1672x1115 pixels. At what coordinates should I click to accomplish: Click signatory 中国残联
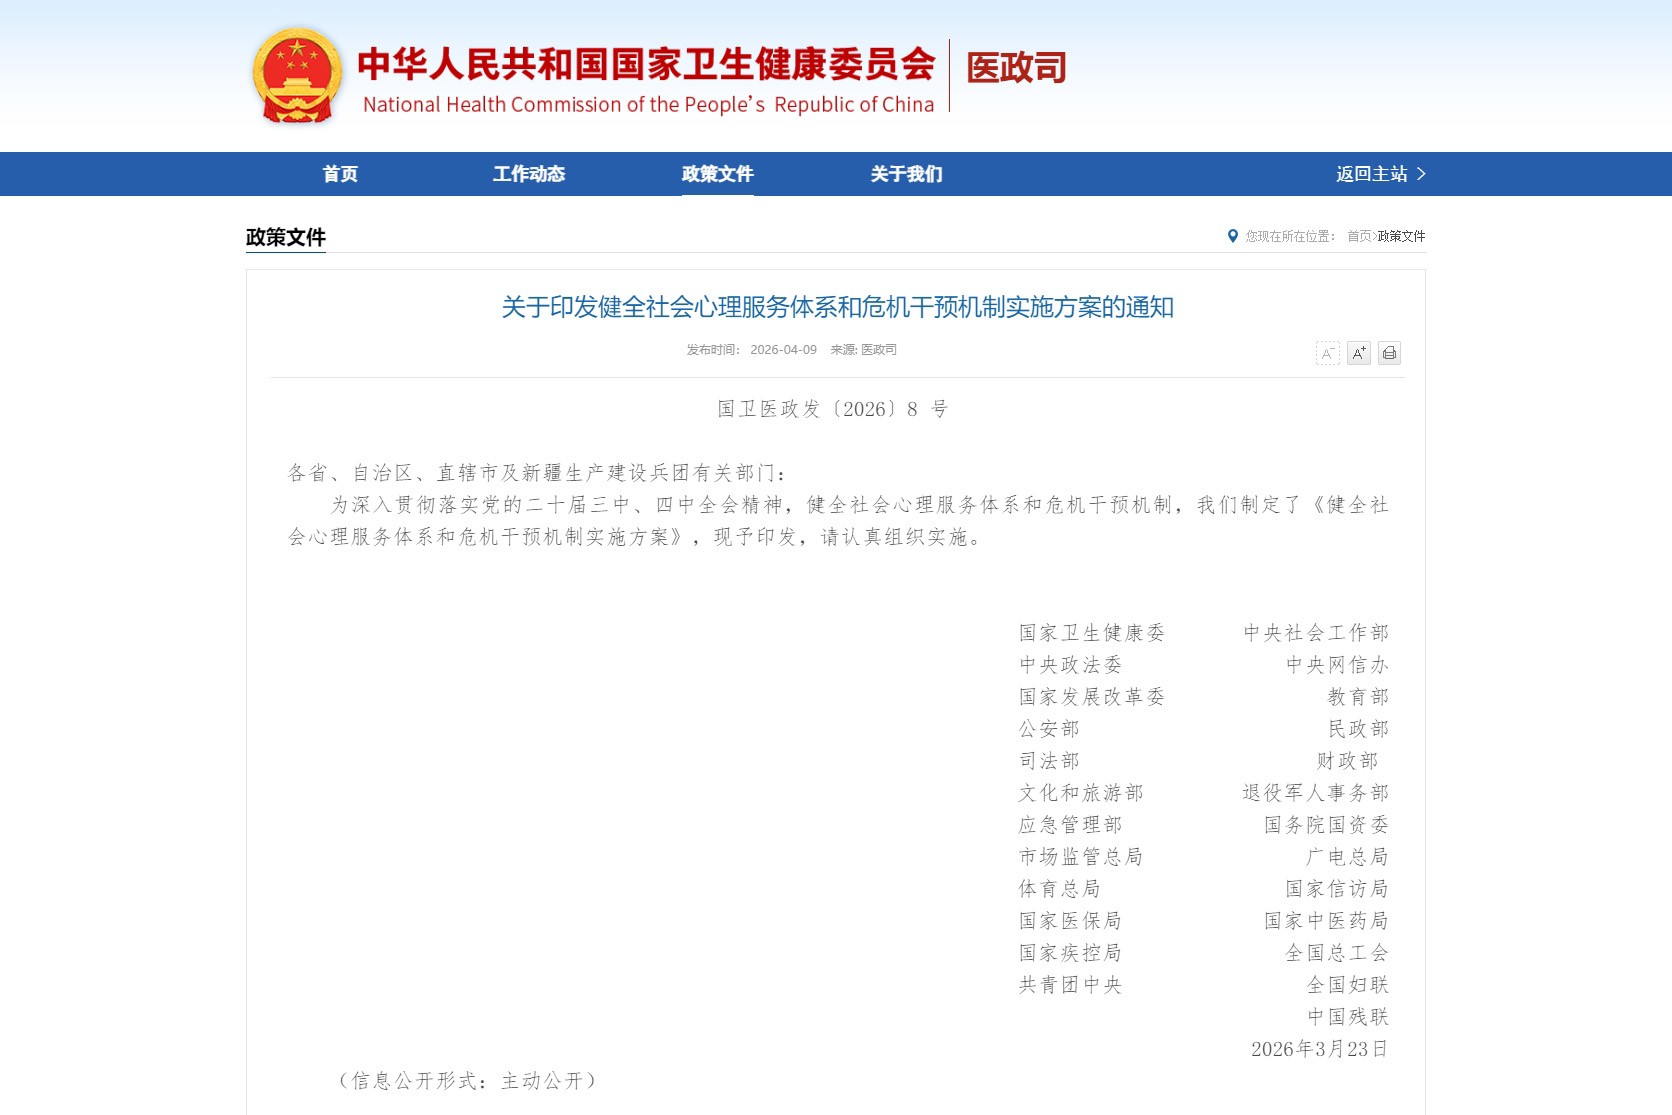point(1348,1017)
